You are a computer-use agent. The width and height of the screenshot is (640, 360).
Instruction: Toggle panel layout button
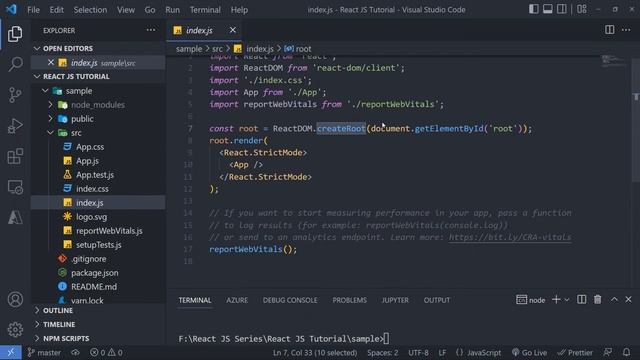tap(548, 9)
